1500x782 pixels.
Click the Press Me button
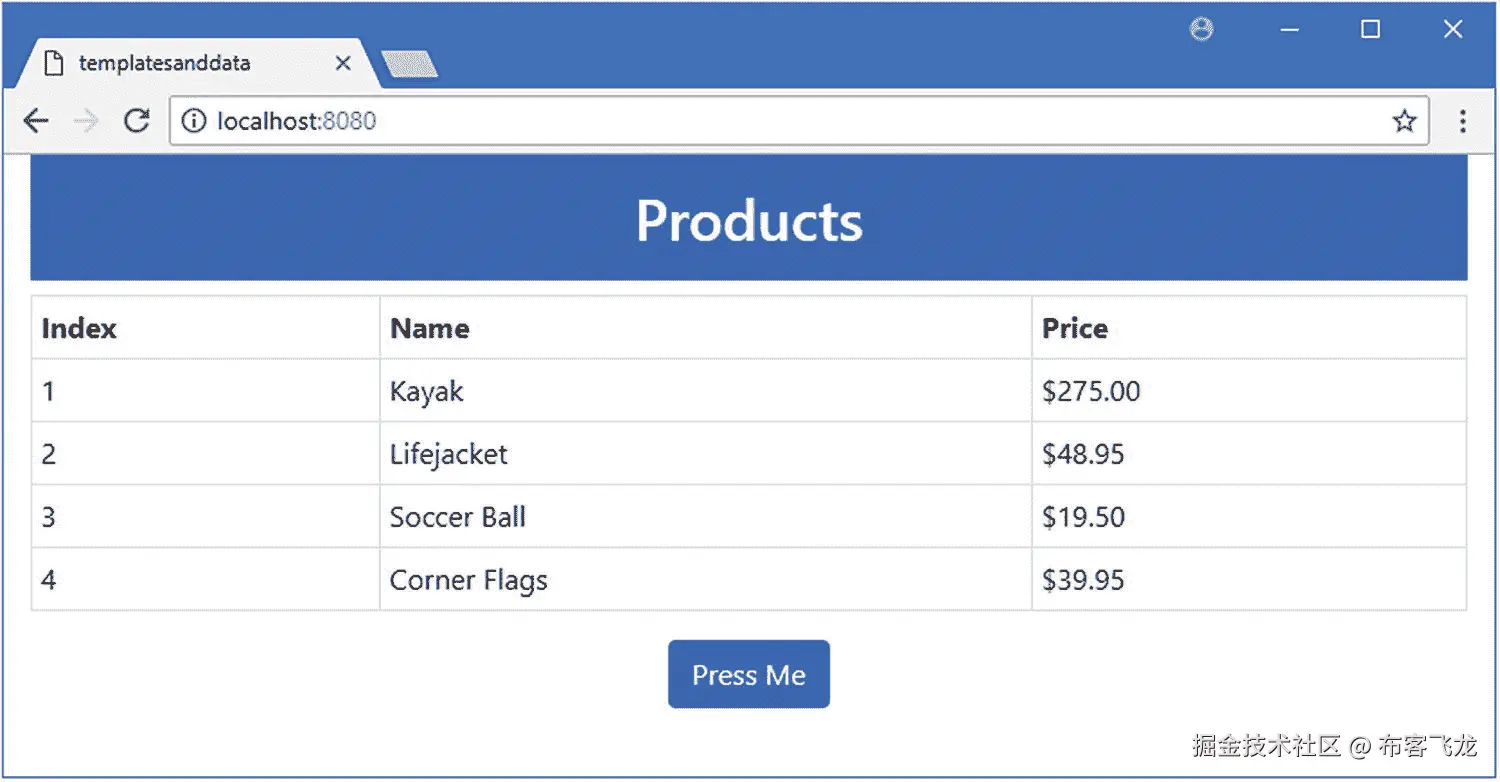pos(749,675)
